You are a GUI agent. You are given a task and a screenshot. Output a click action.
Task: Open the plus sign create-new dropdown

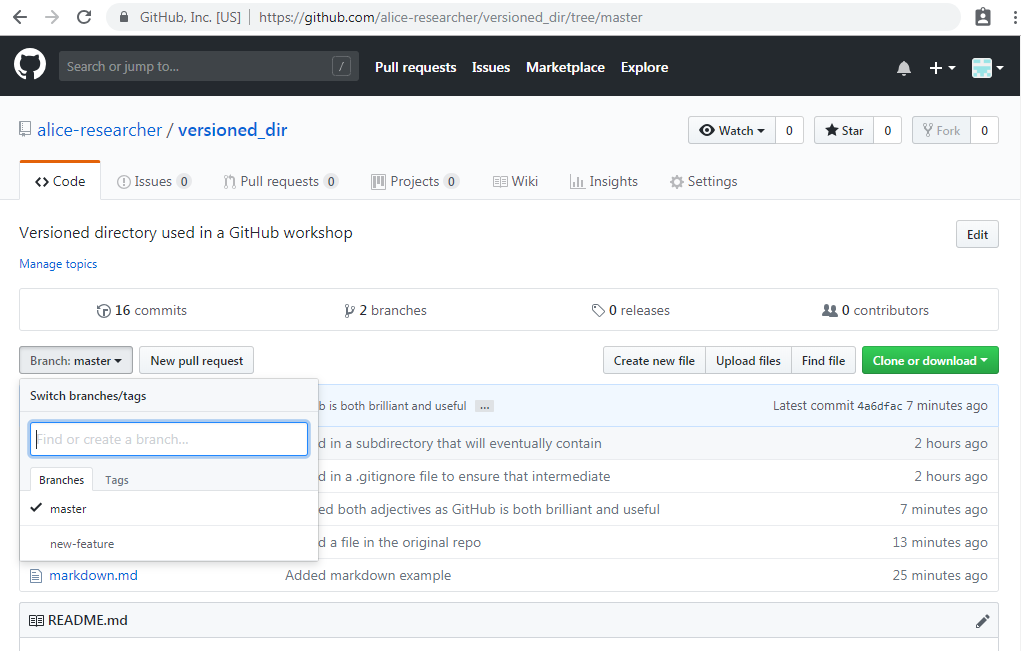[941, 67]
